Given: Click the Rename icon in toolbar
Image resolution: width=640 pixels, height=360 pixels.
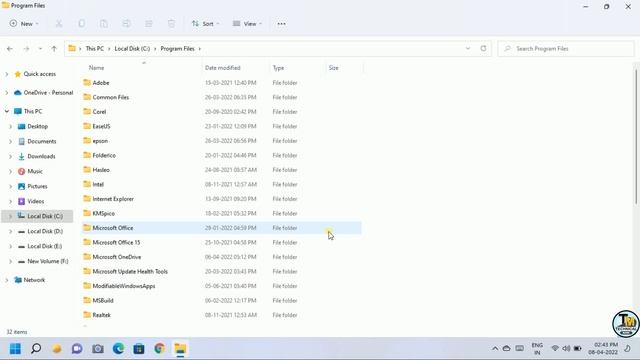Looking at the screenshot, I should 127,24.
